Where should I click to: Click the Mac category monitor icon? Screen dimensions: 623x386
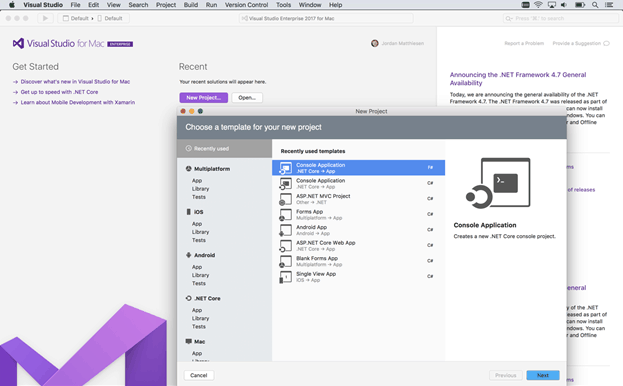(188, 342)
